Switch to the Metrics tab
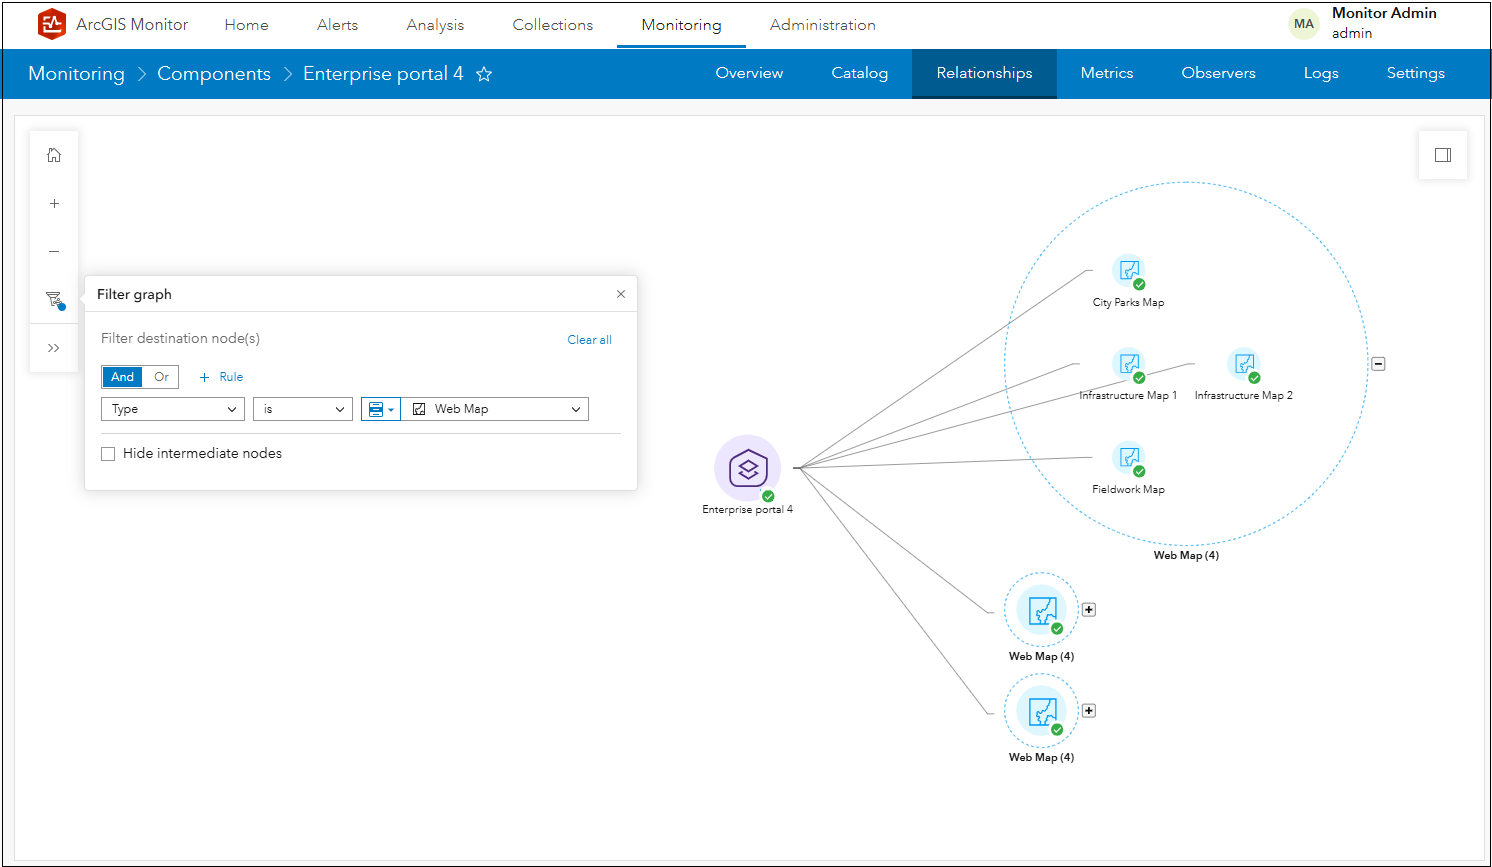 point(1107,73)
